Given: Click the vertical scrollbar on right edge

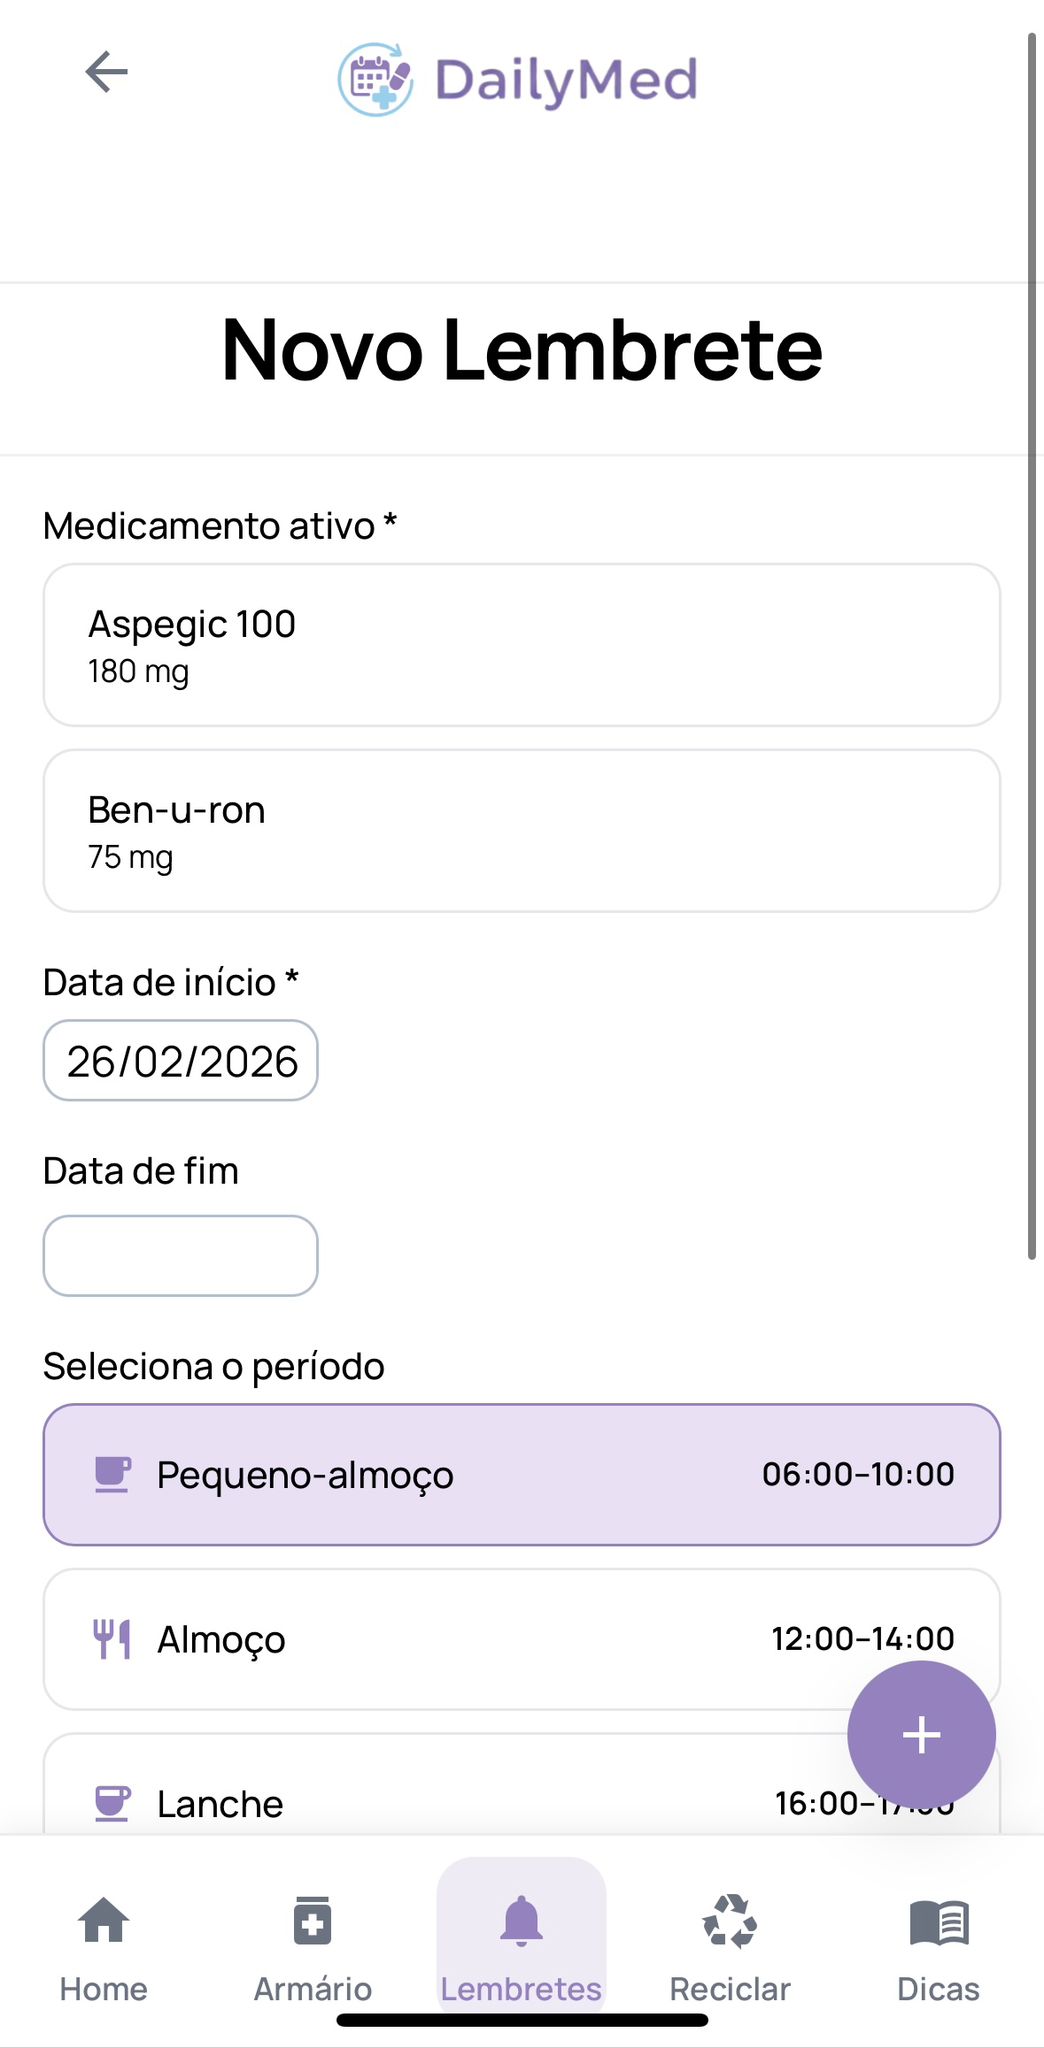Looking at the screenshot, I should (x=1033, y=646).
